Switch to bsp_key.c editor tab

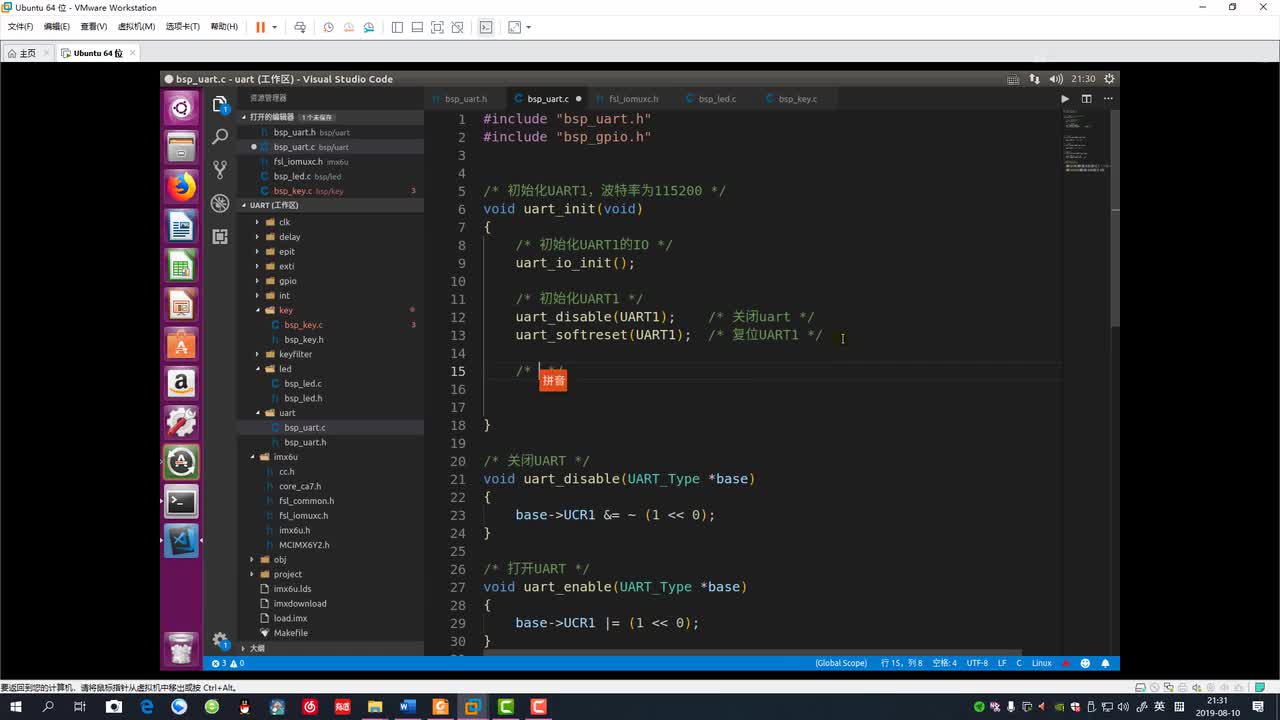tap(797, 99)
